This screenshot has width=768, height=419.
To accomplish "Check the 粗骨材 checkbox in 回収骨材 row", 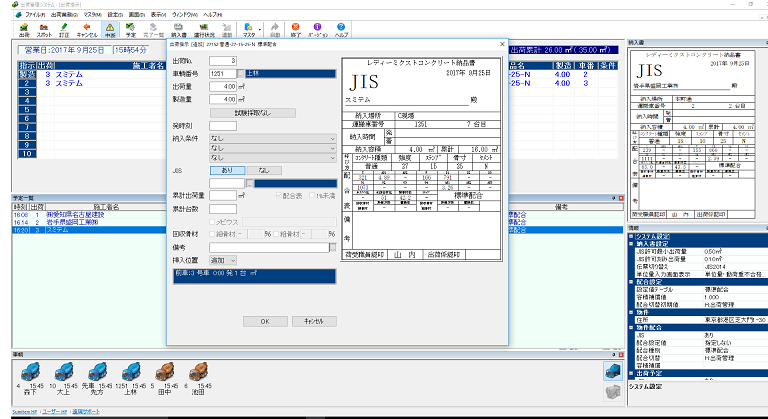I will [x=276, y=234].
